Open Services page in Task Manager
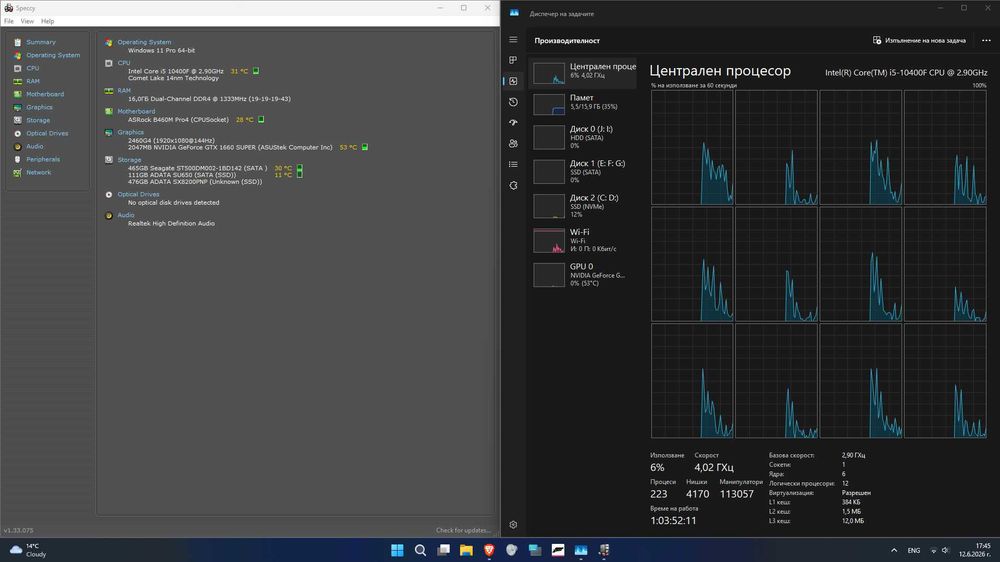This screenshot has width=1000, height=562. pyautogui.click(x=513, y=185)
